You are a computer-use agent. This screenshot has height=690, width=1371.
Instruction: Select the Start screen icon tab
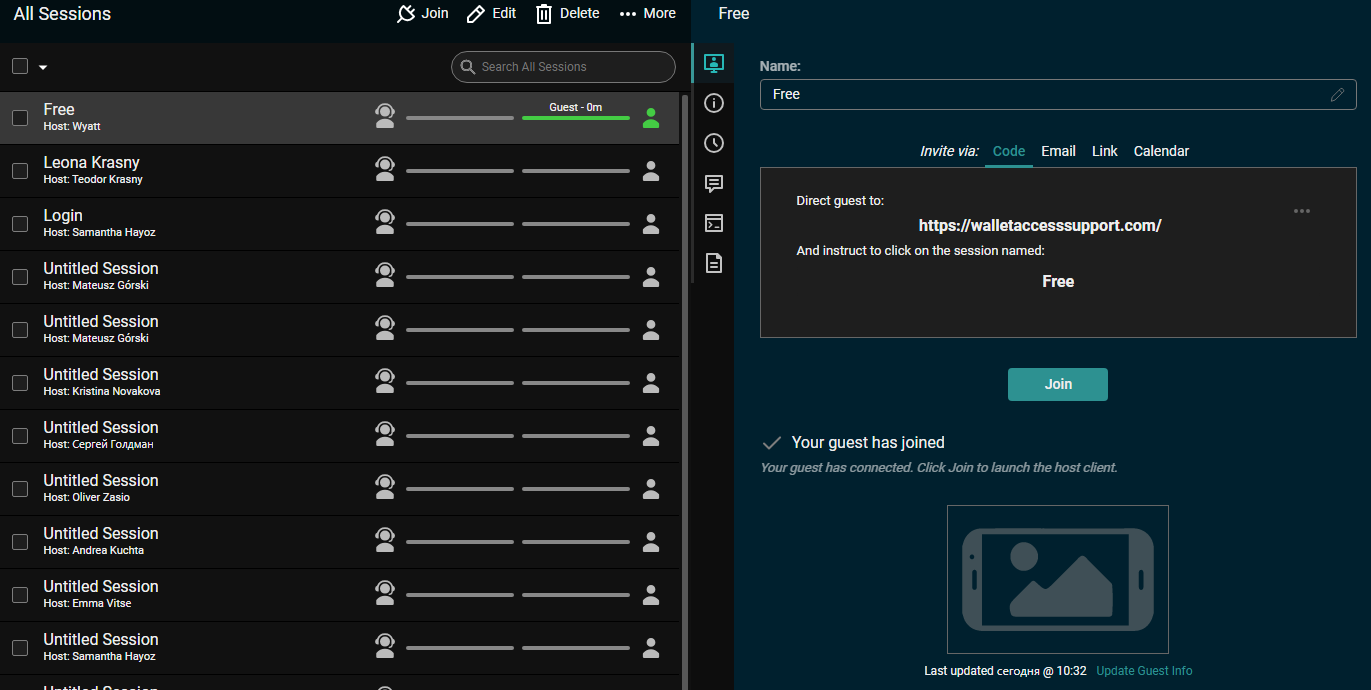point(713,63)
